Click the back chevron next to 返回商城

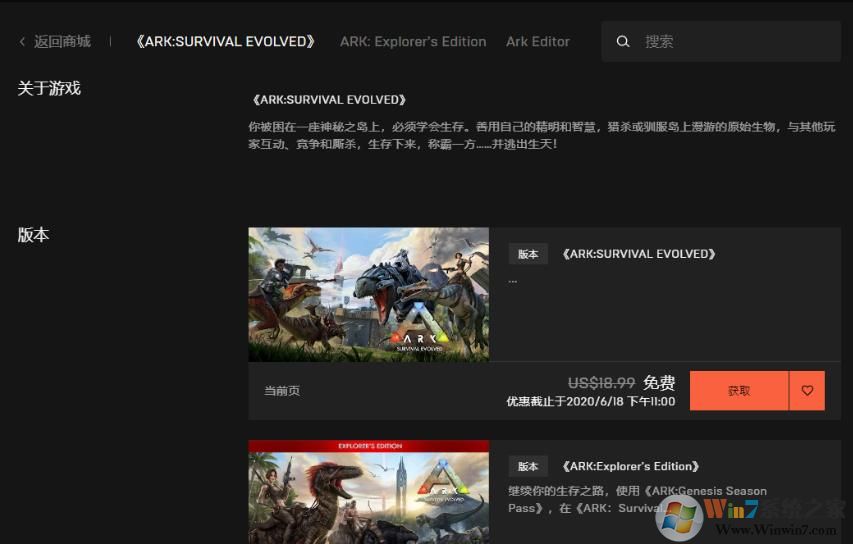(22, 42)
